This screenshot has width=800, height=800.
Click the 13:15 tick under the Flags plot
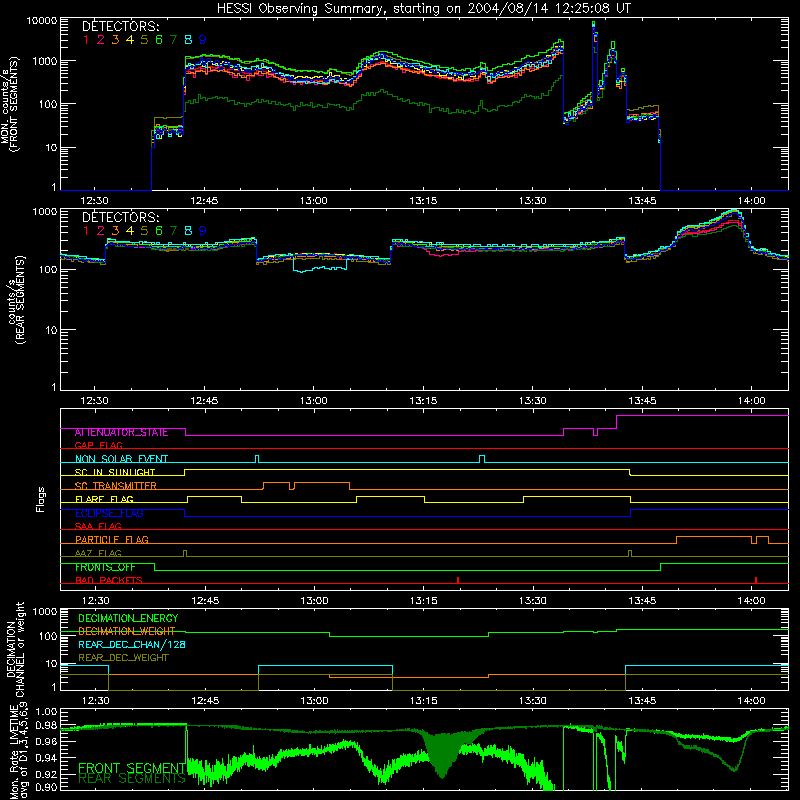tap(423, 601)
